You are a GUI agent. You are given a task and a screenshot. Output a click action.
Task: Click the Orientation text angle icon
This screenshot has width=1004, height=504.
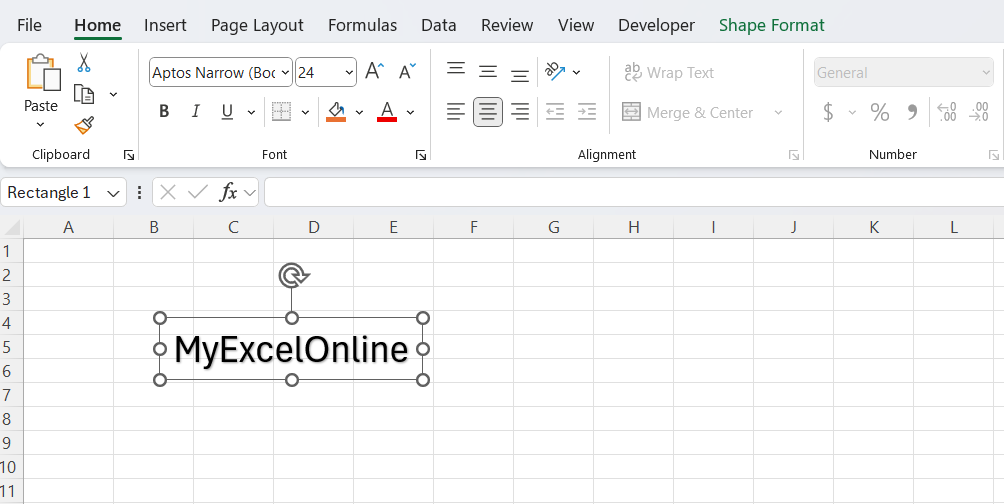(x=555, y=72)
